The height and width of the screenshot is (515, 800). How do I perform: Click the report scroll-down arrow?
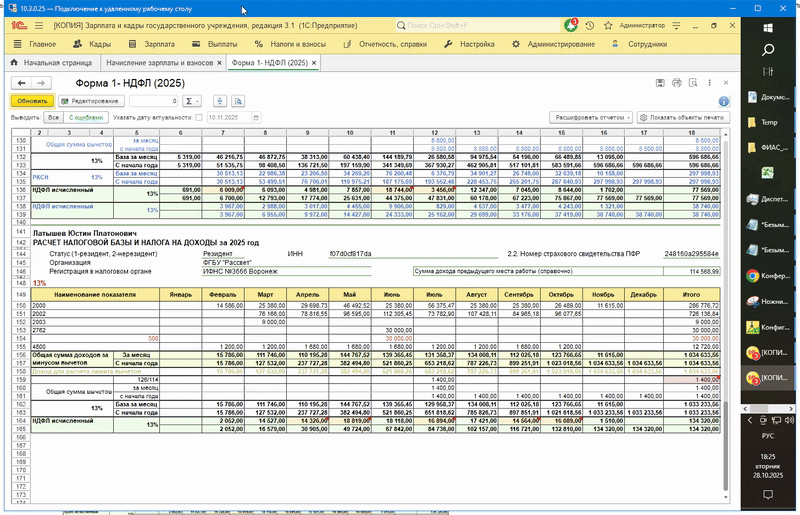pyautogui.click(x=726, y=497)
